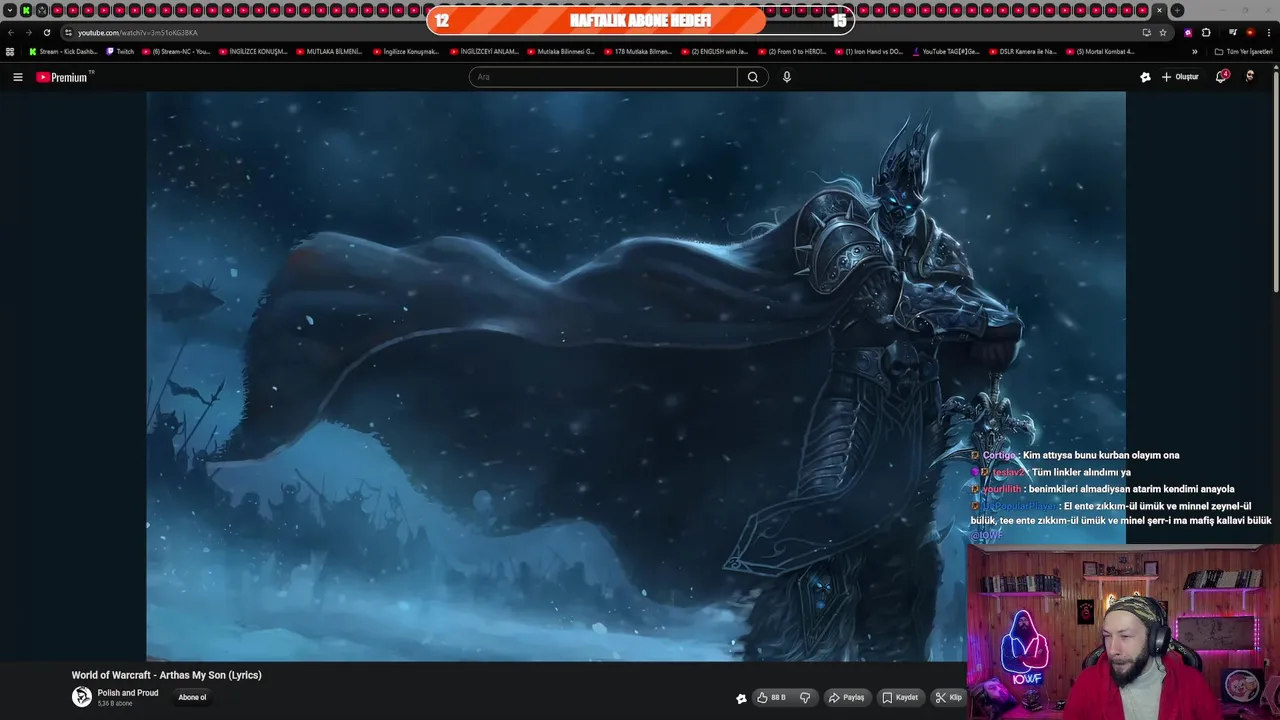Click the 5,36 B abone subscriber count
1280x720 pixels.
[115, 704]
